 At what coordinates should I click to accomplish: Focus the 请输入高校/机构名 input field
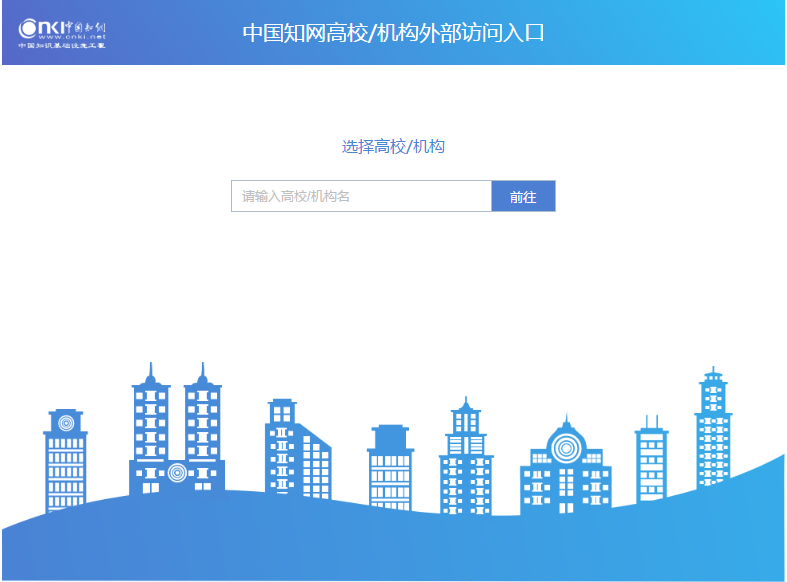361,197
